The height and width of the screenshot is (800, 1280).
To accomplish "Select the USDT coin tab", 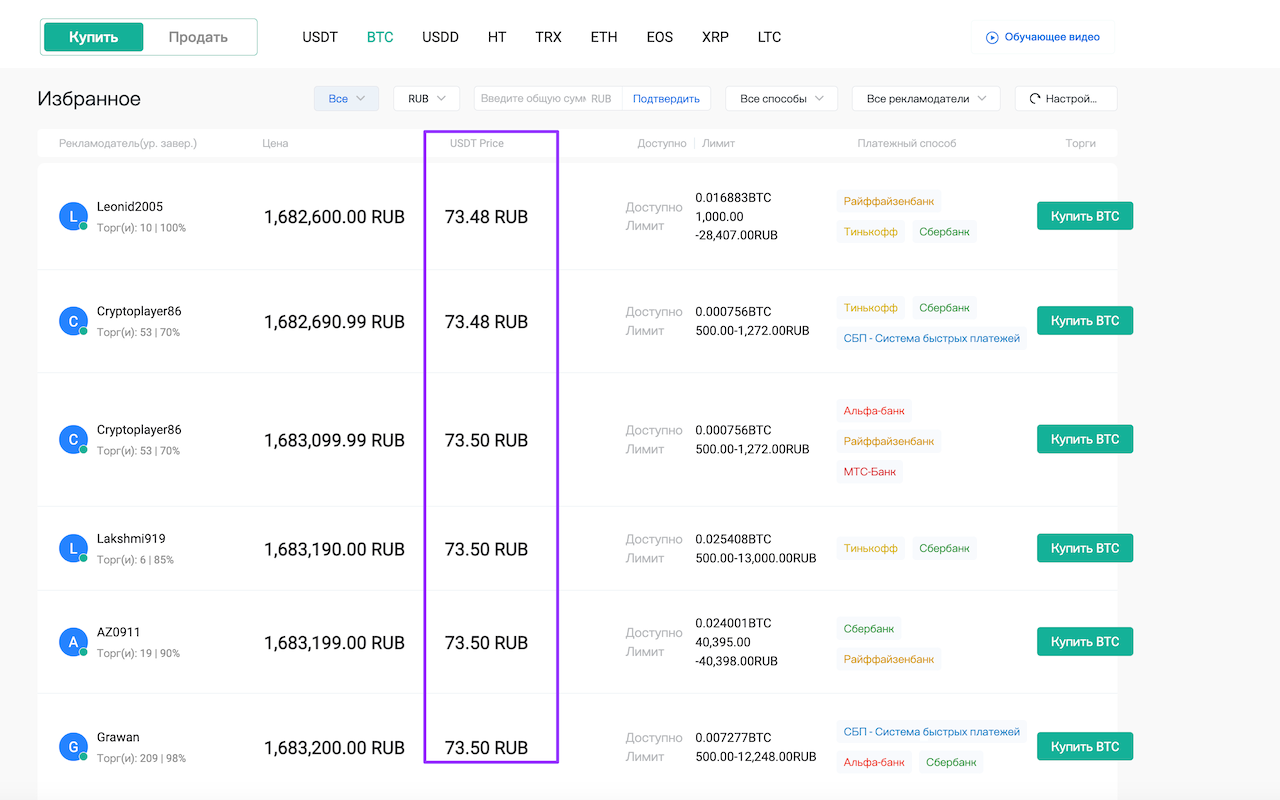I will 320,37.
